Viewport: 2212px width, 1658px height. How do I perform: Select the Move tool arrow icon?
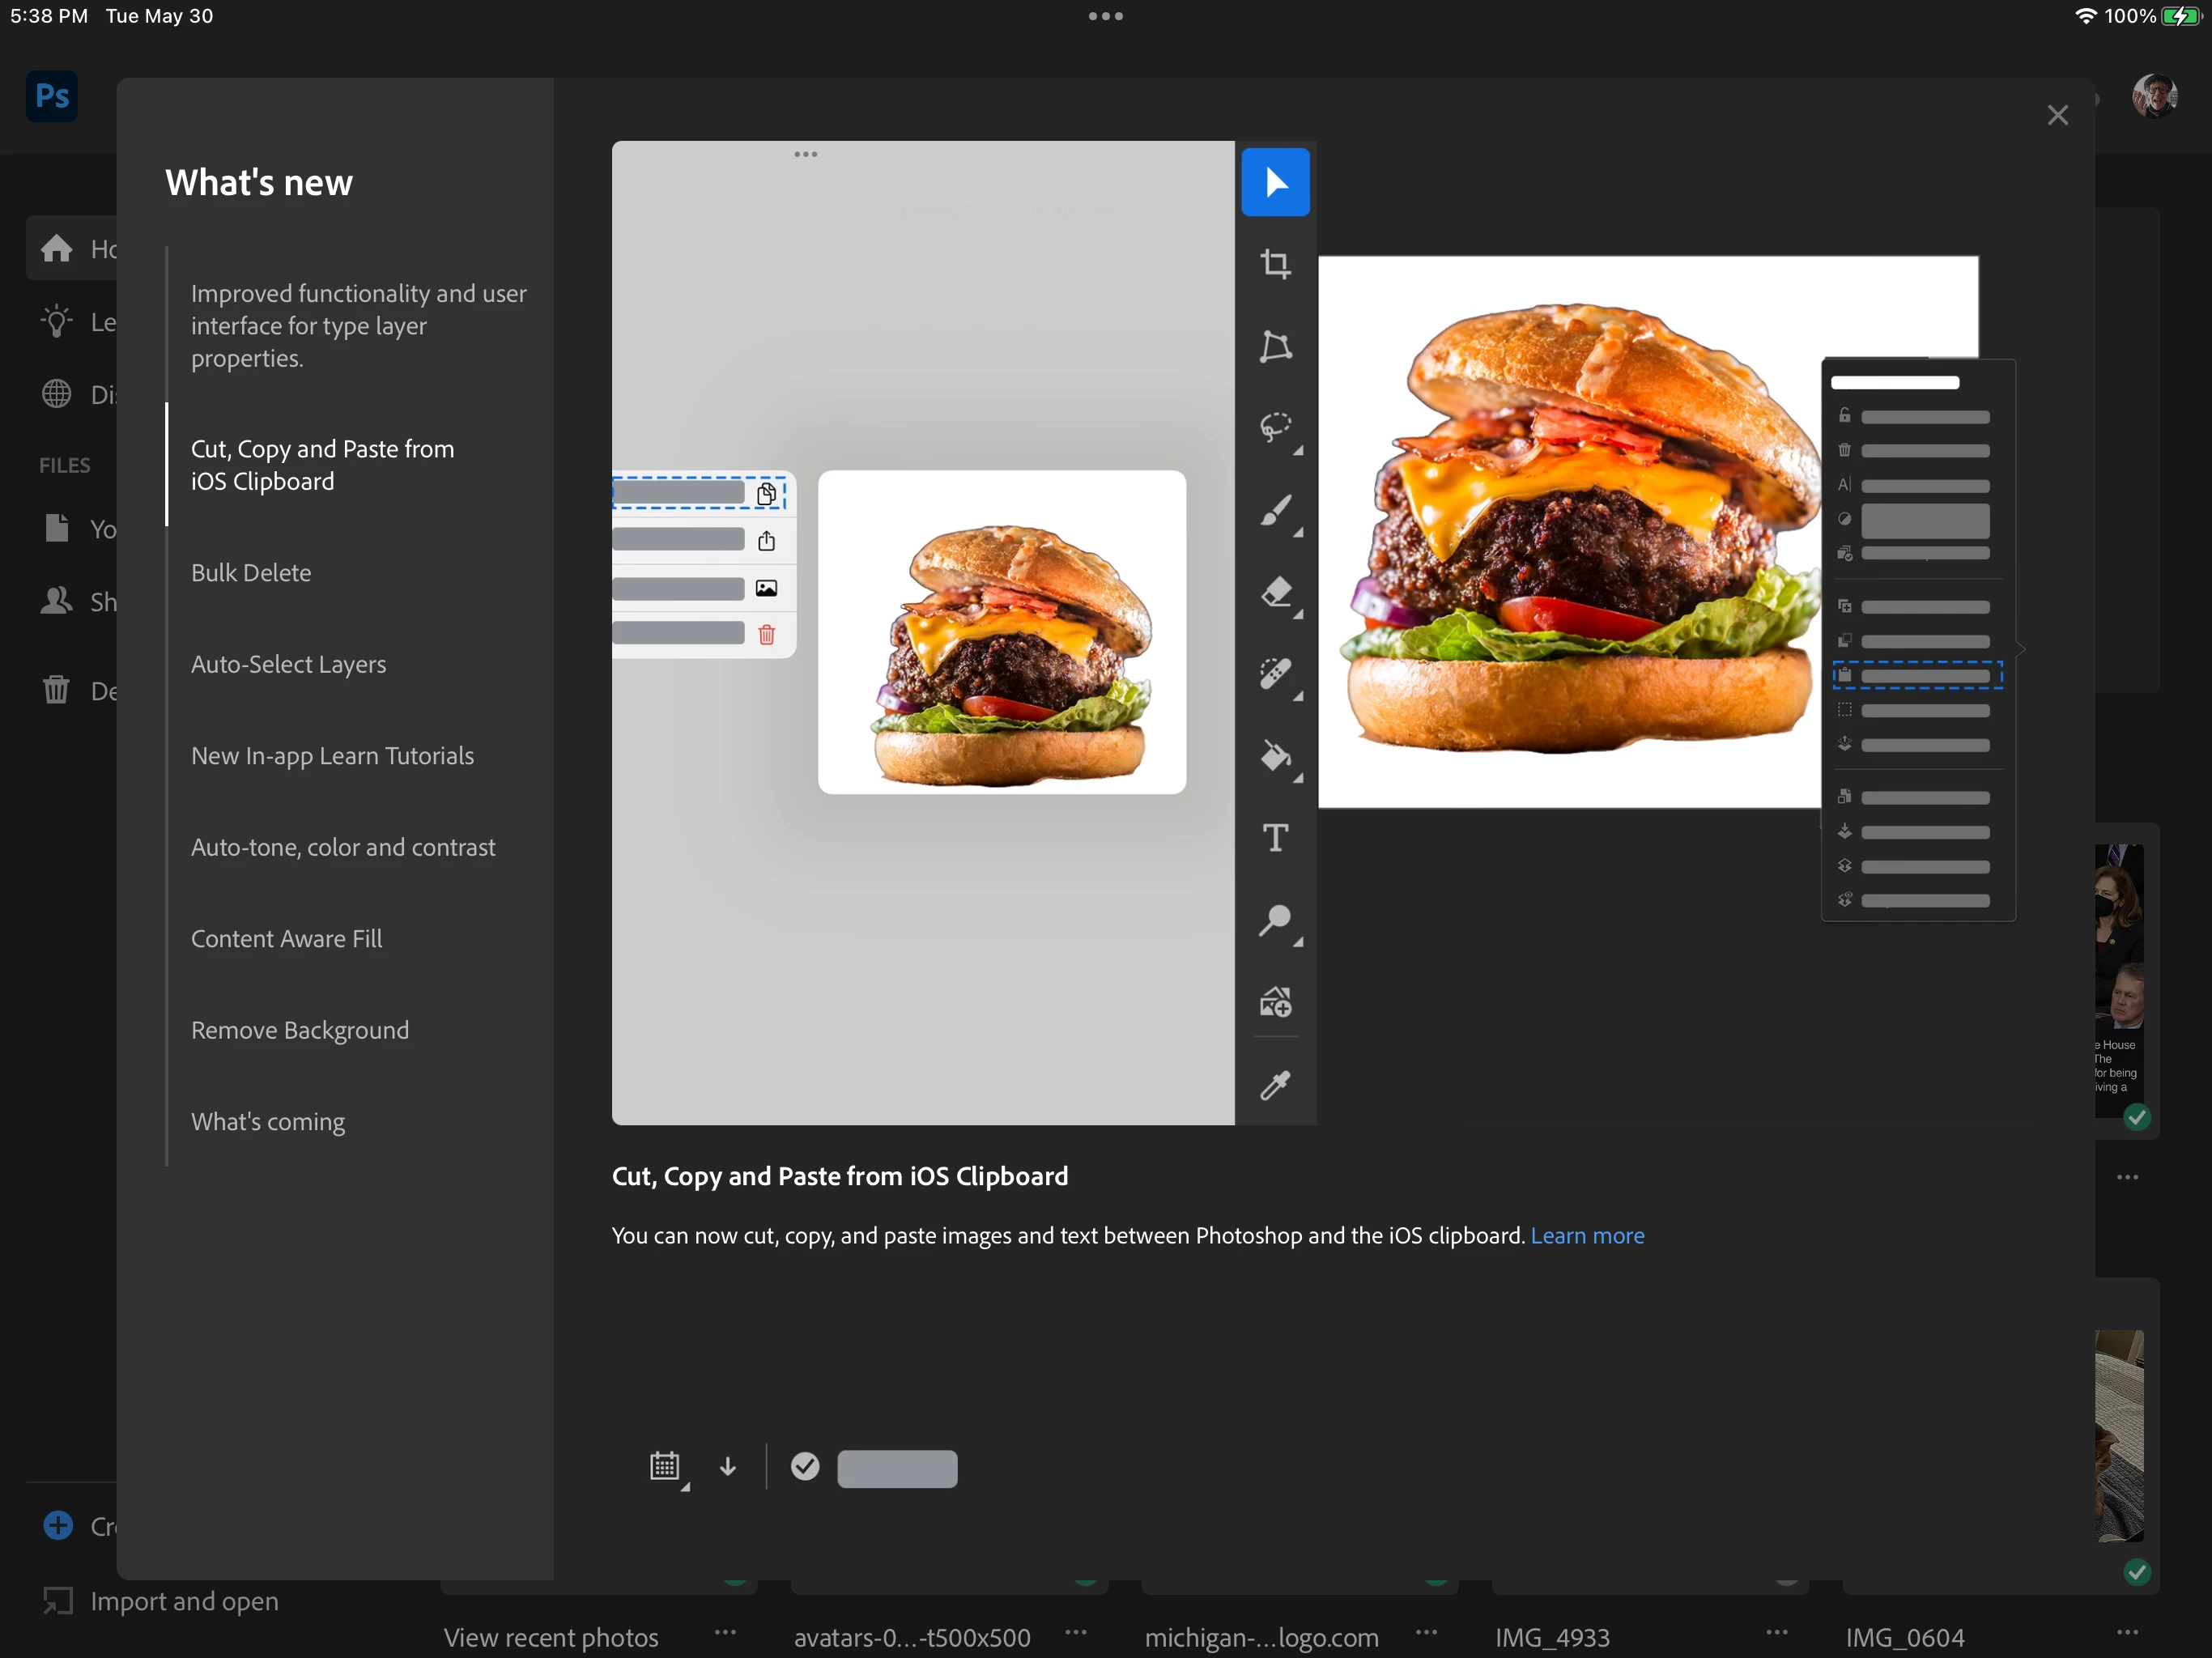[x=1275, y=182]
